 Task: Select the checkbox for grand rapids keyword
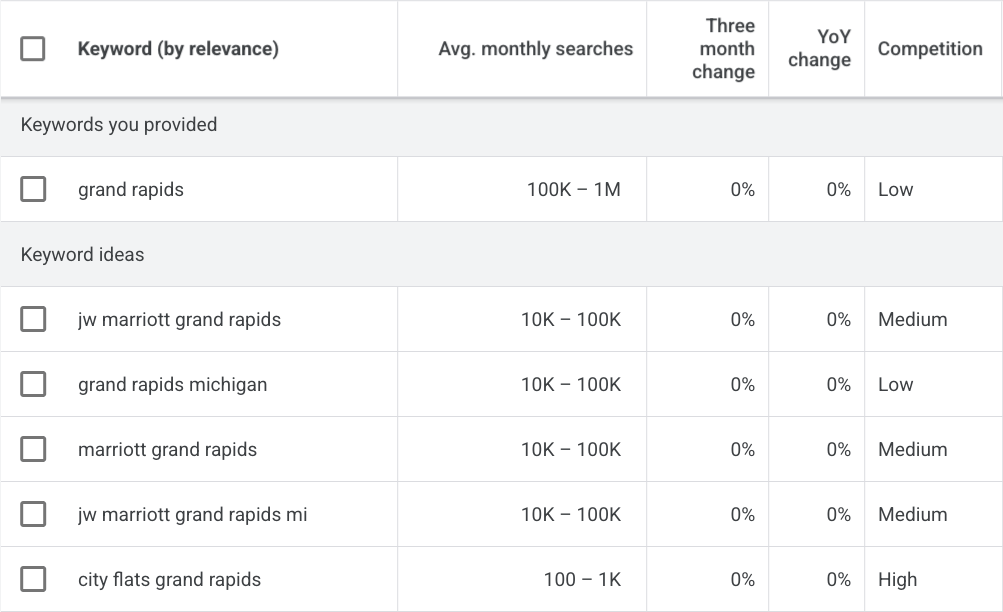[33, 189]
